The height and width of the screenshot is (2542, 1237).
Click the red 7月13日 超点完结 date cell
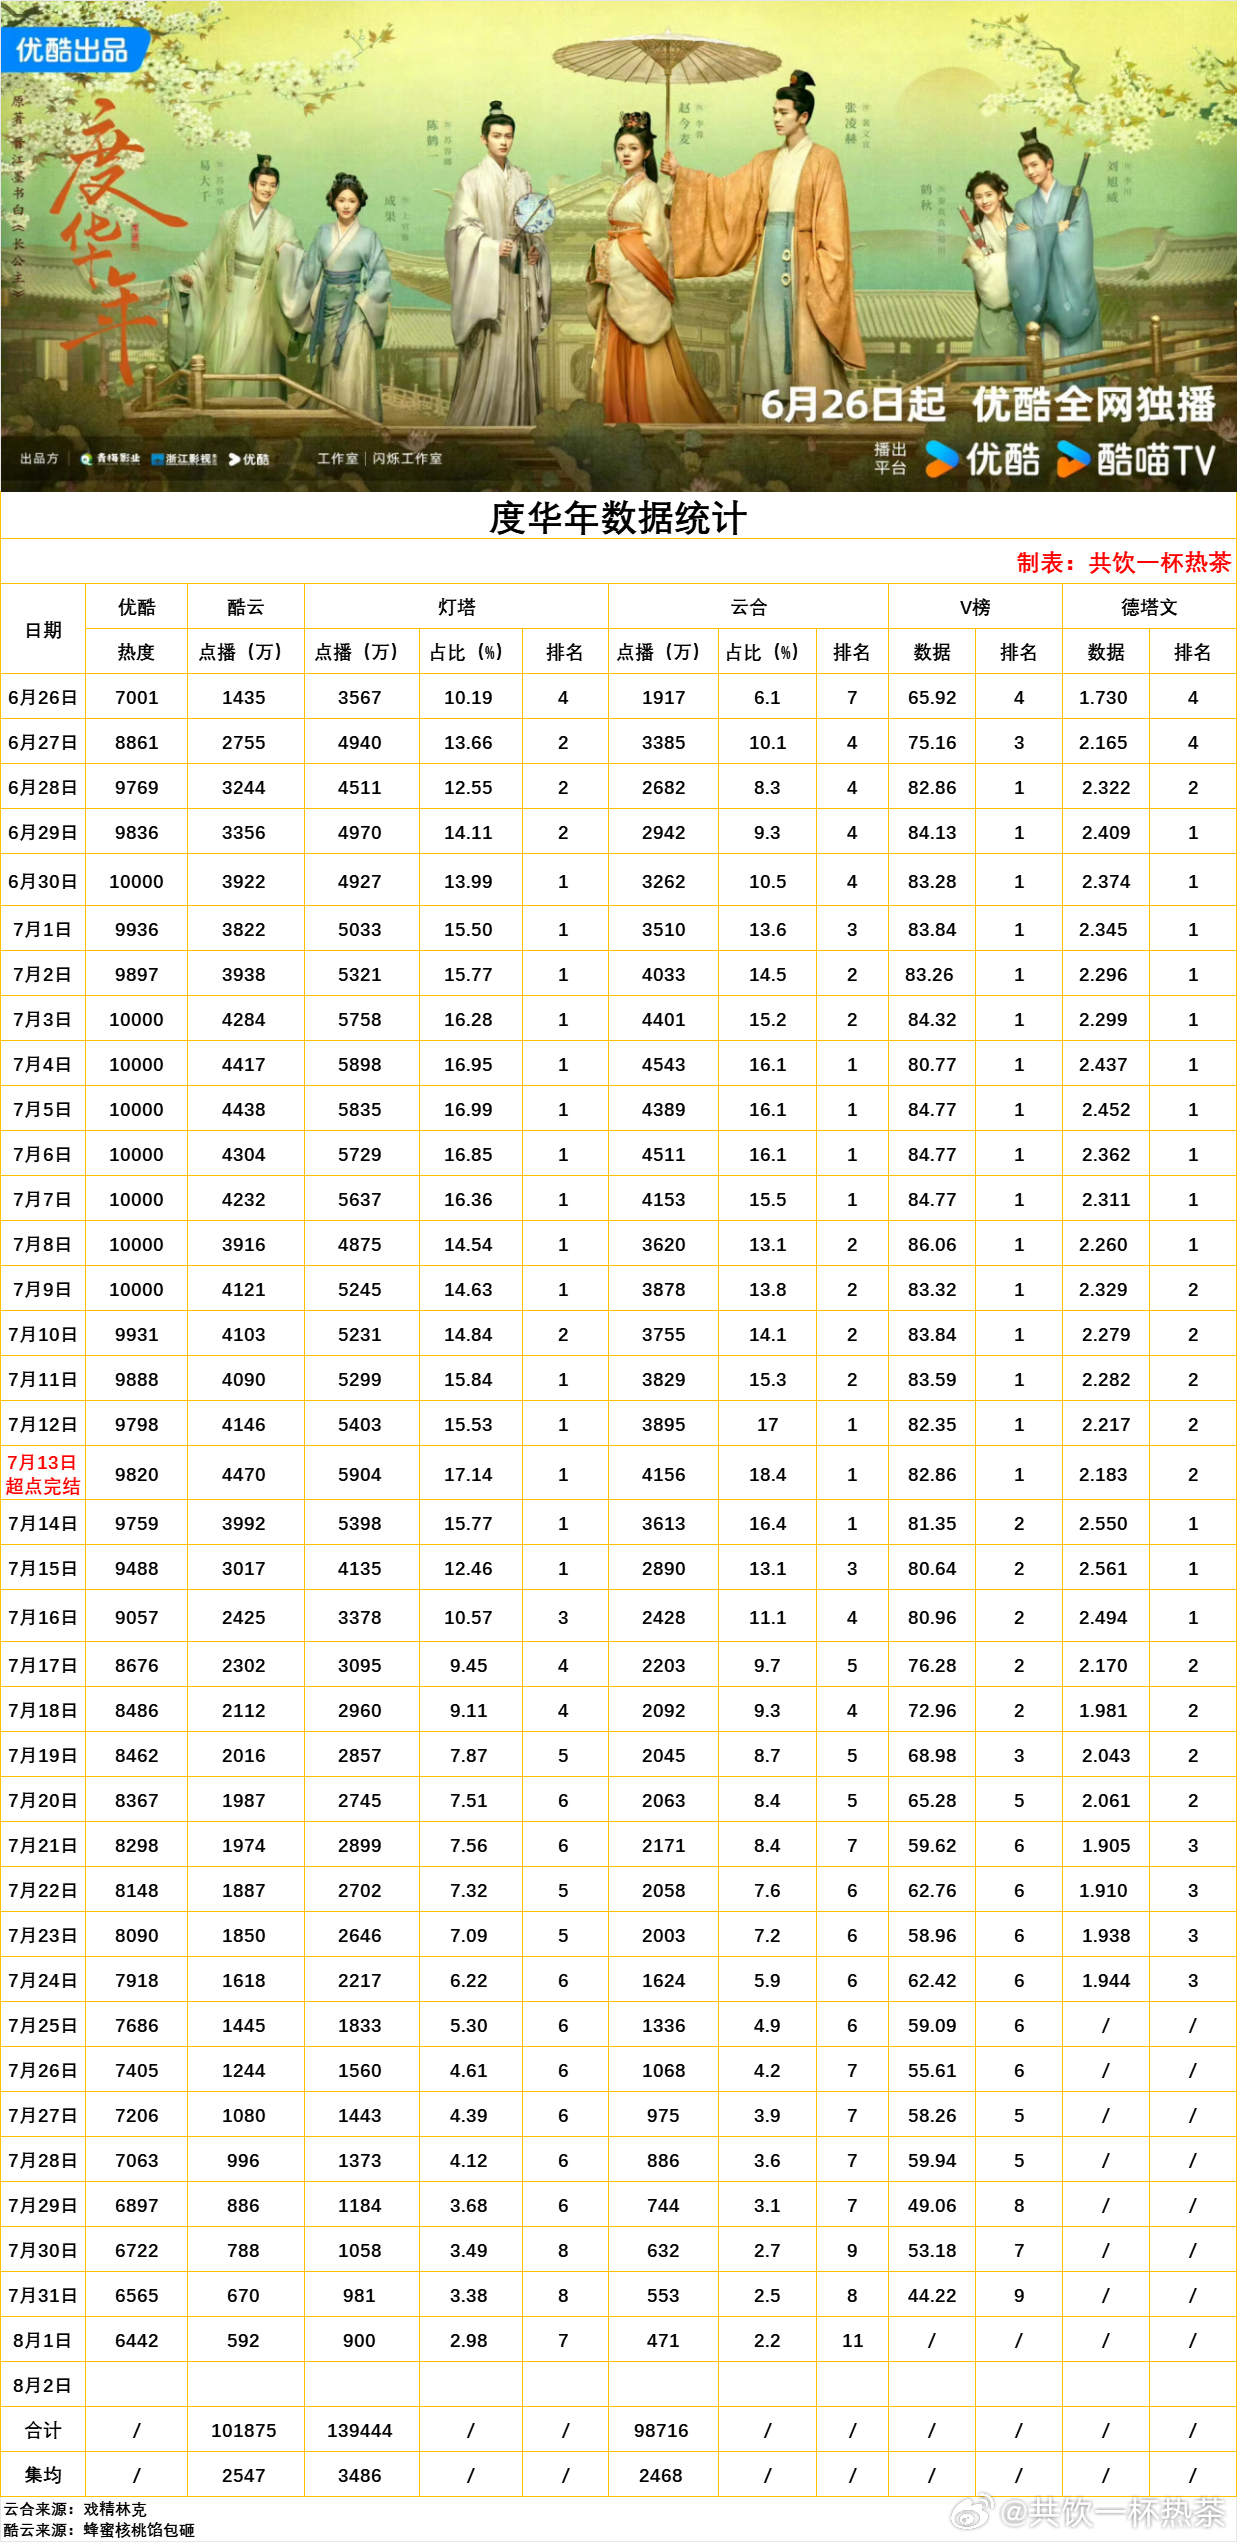(43, 1474)
